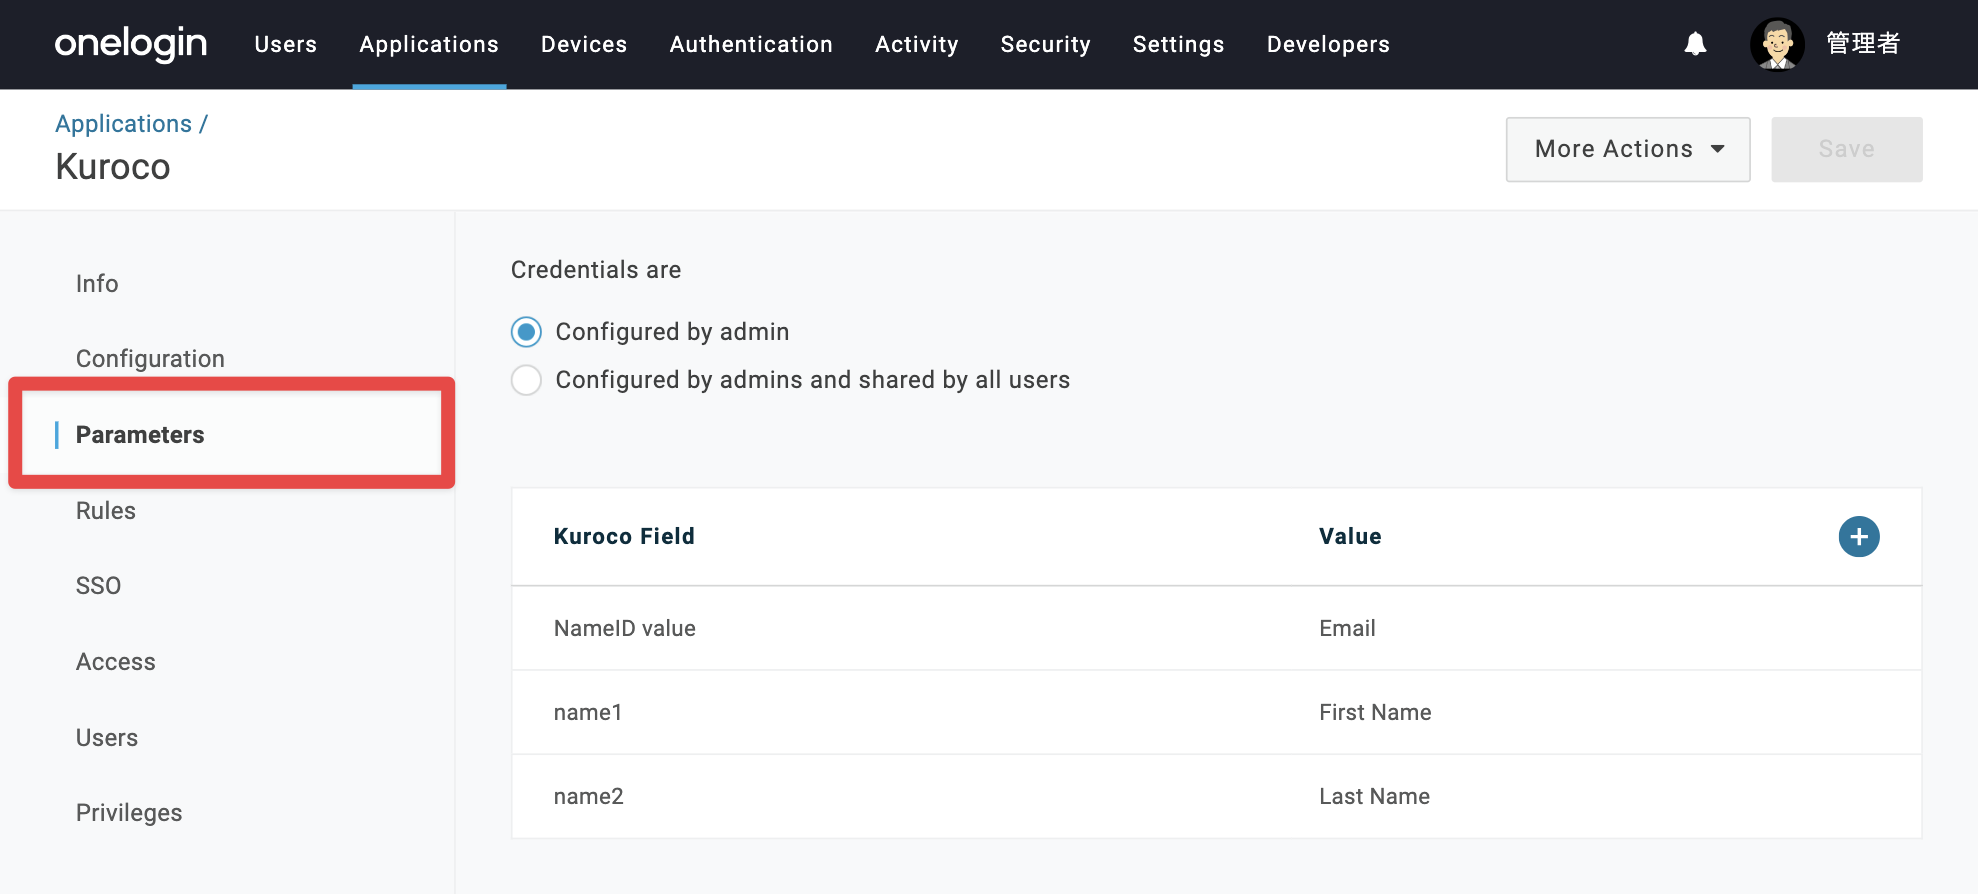Switch to the Rules sidebar tab

106,511
